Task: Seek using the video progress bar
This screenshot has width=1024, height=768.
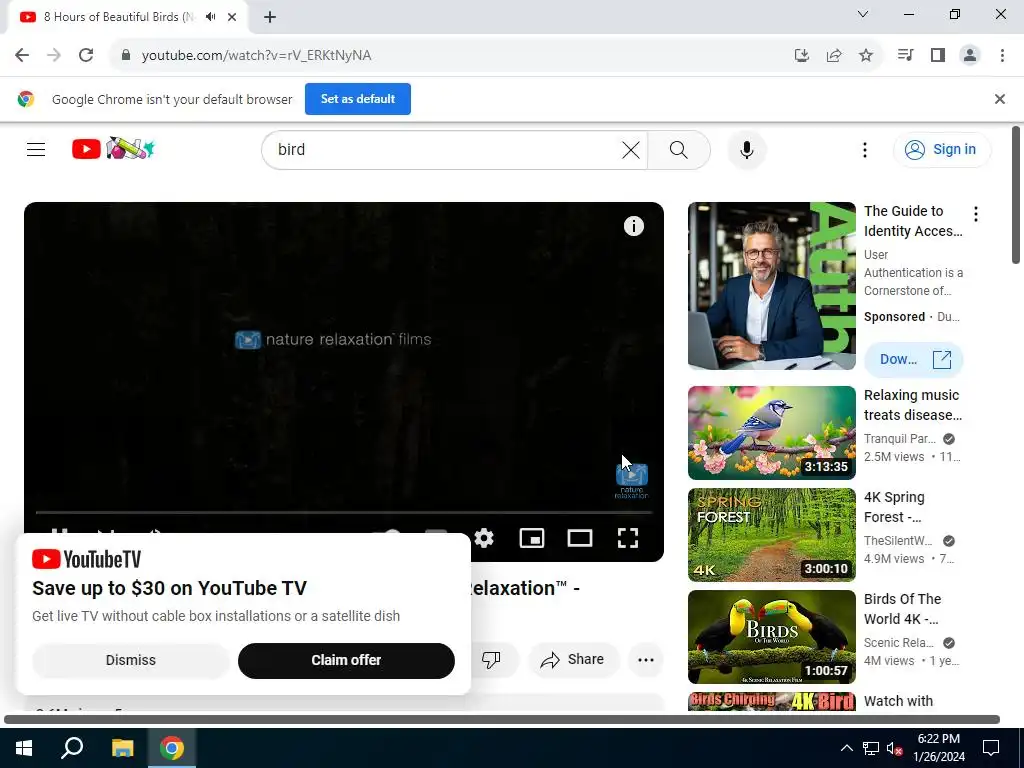Action: [344, 513]
